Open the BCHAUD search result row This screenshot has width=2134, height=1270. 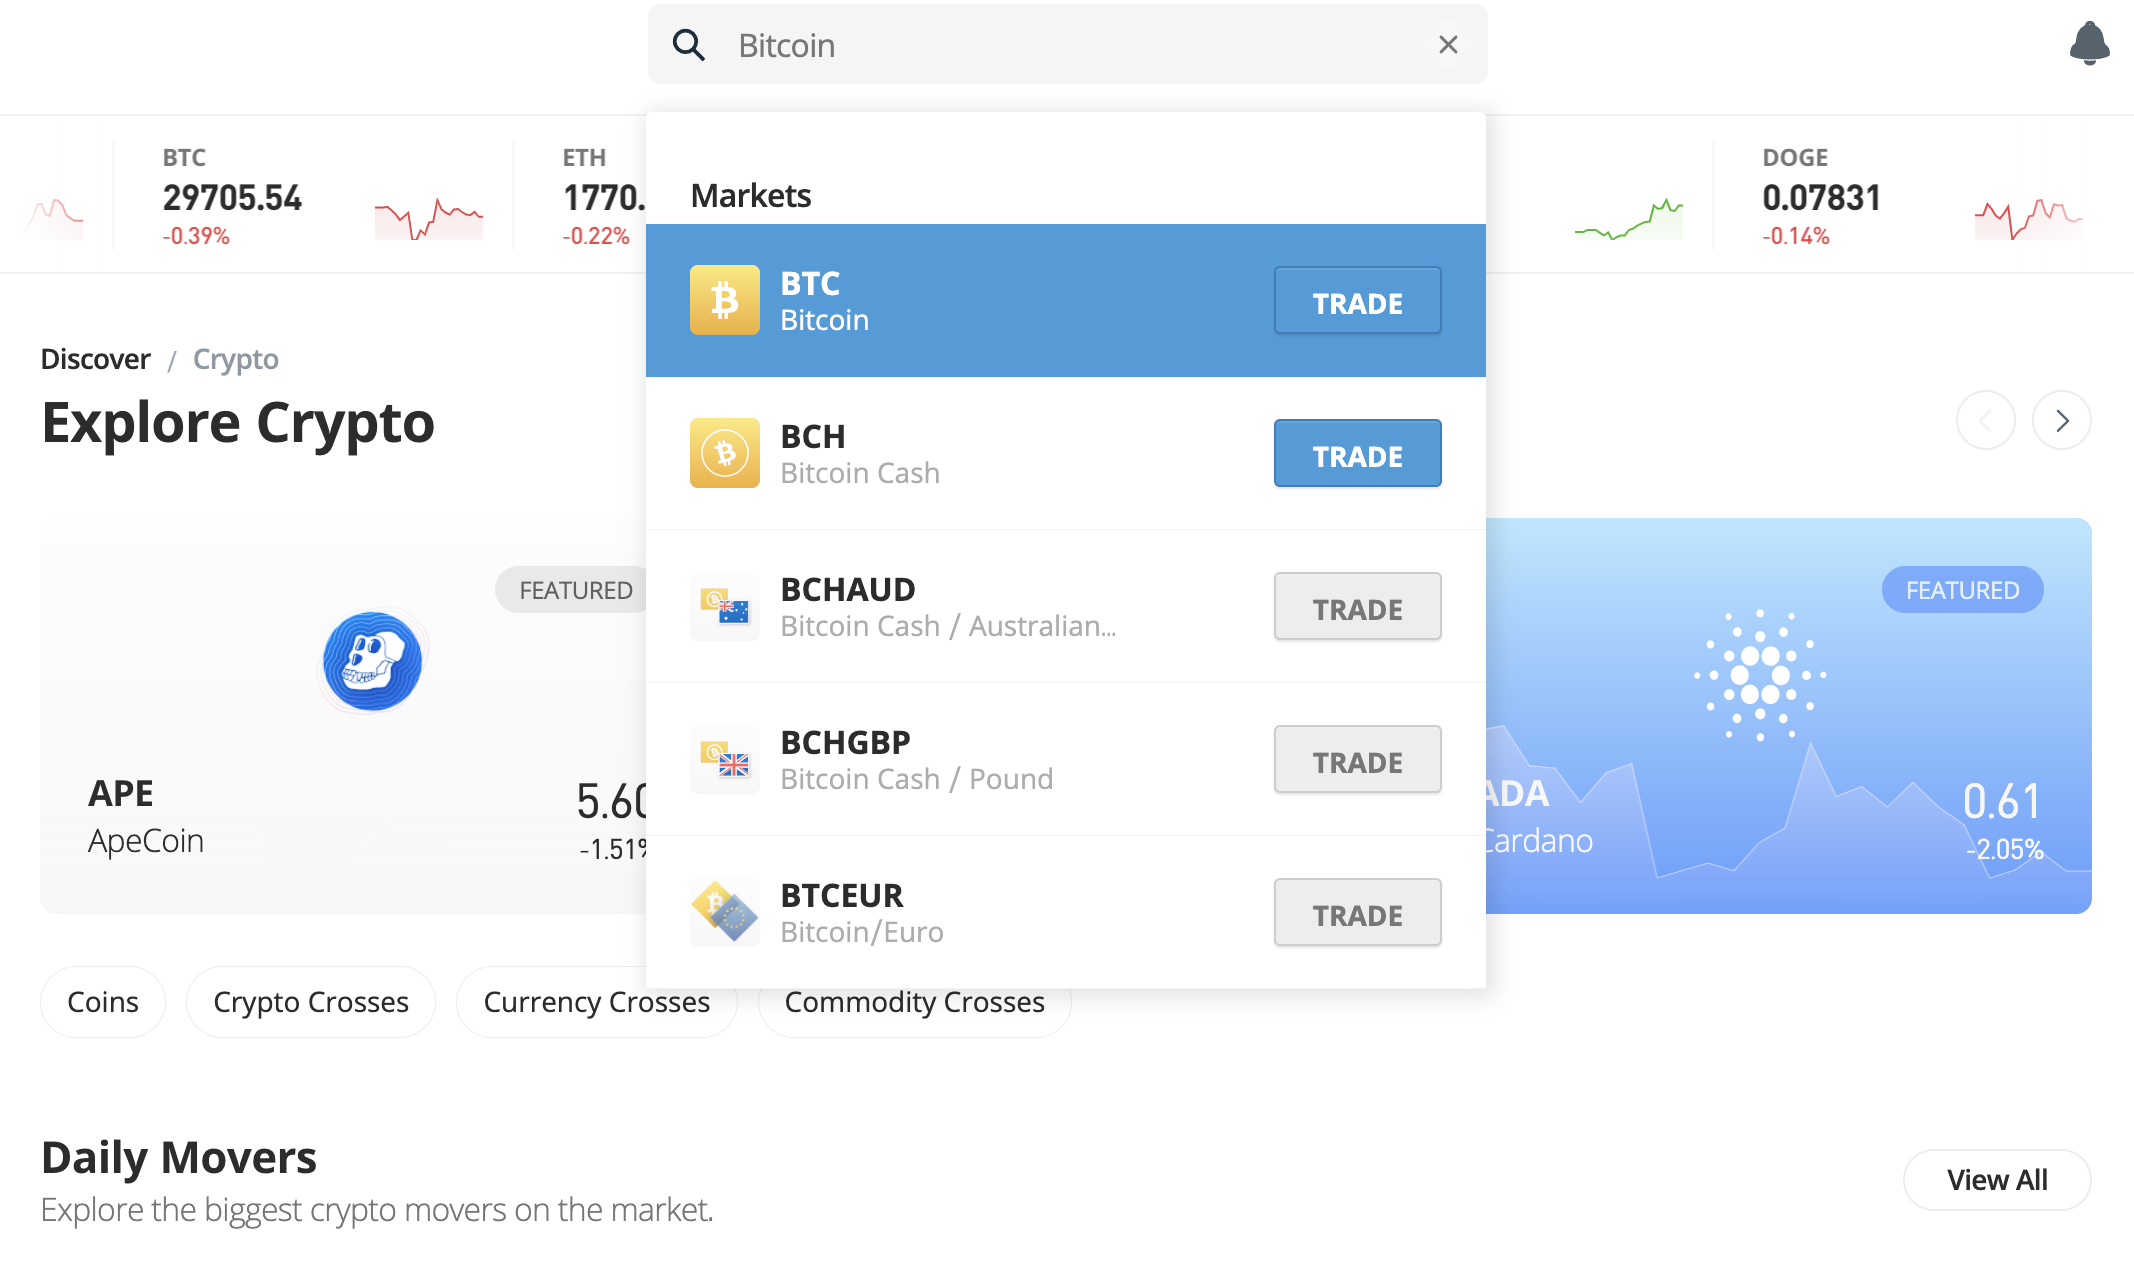point(1065,606)
